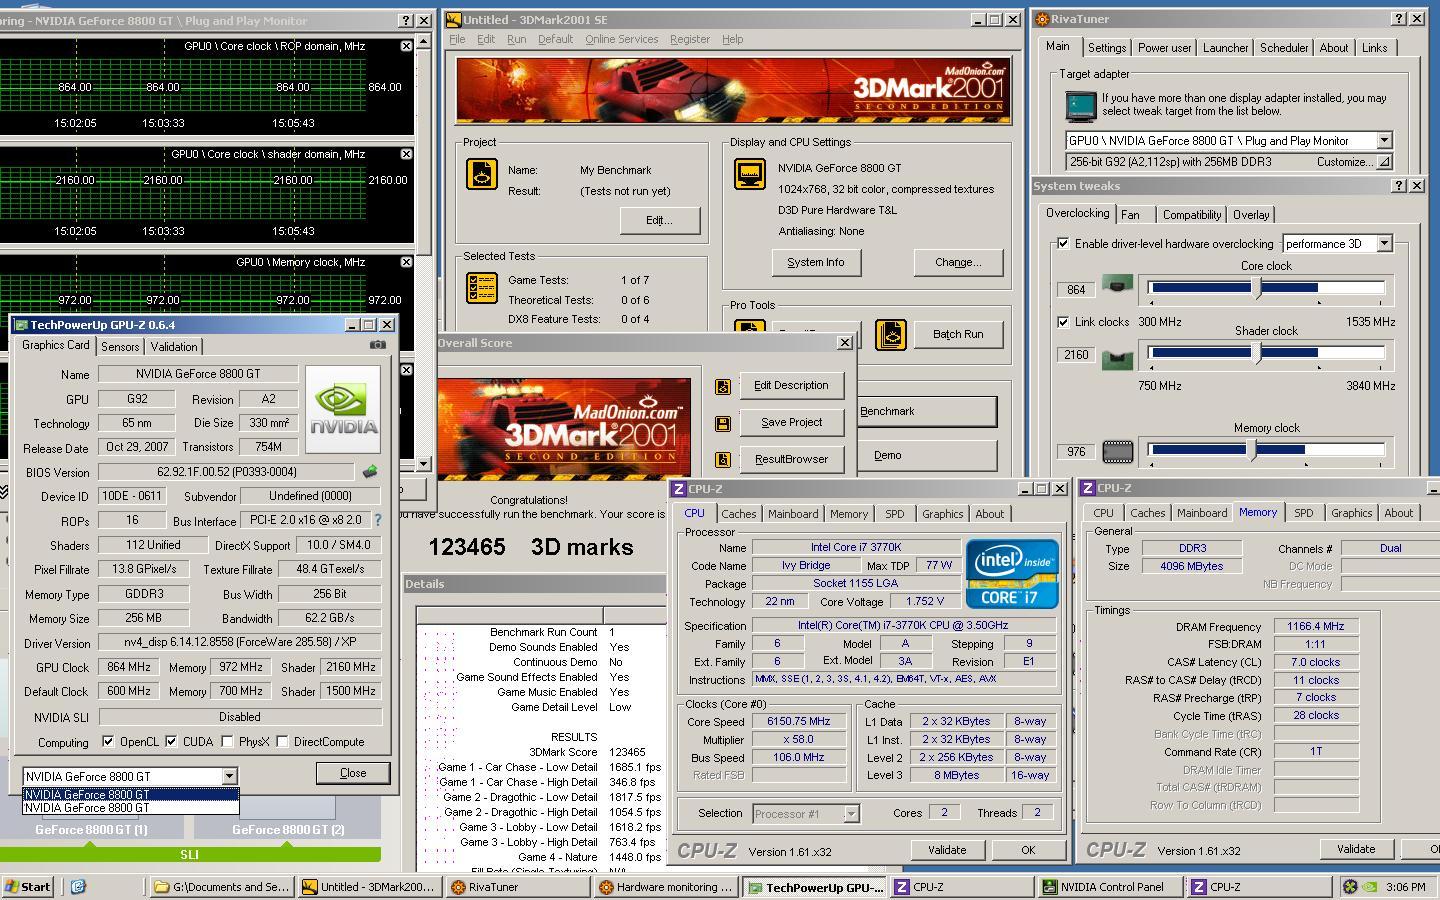Viewport: 1440px width, 900px height.
Task: Open the GPU selector dropdown in GPU-Z
Action: (x=229, y=776)
